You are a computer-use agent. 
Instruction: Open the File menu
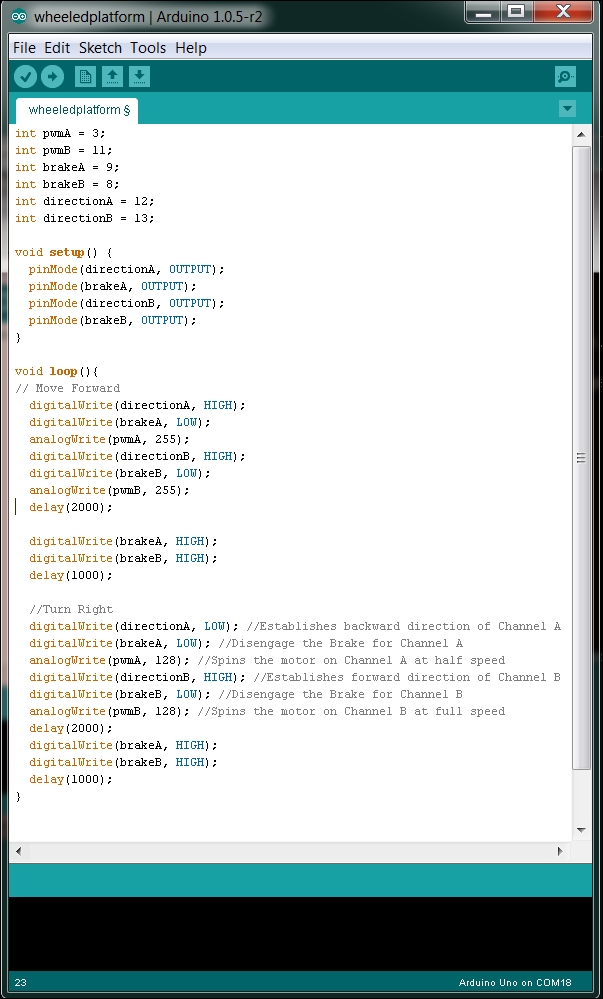tap(24, 48)
